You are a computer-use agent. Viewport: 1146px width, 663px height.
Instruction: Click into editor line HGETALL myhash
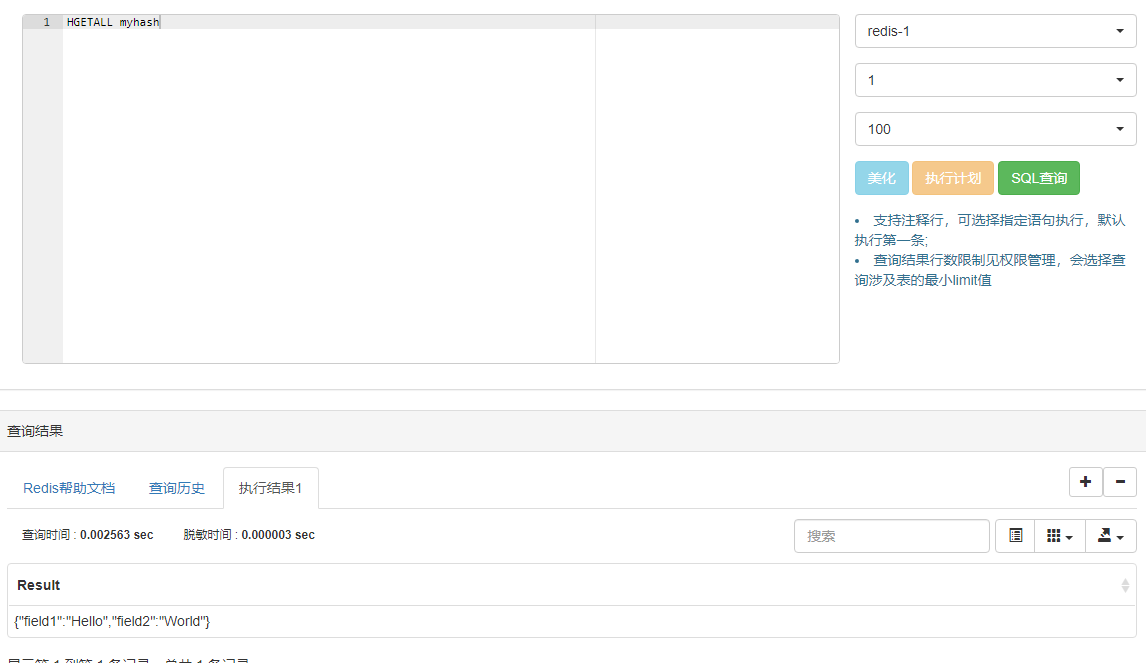coord(113,22)
